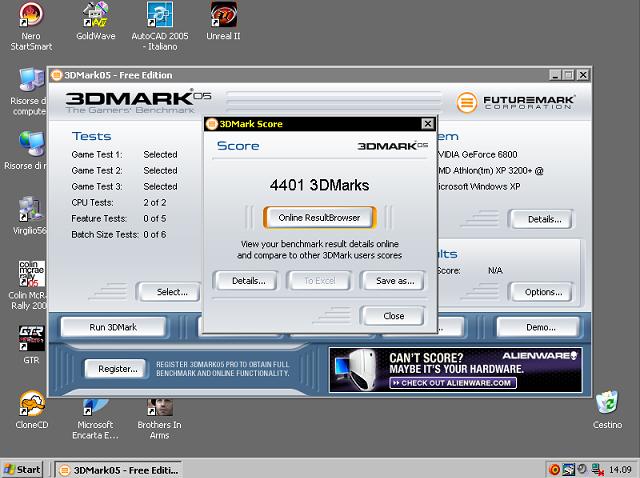This screenshot has width=640, height=478.
Task: Launch Brothers In Arms shortcut
Action: pyautogui.click(x=160, y=418)
